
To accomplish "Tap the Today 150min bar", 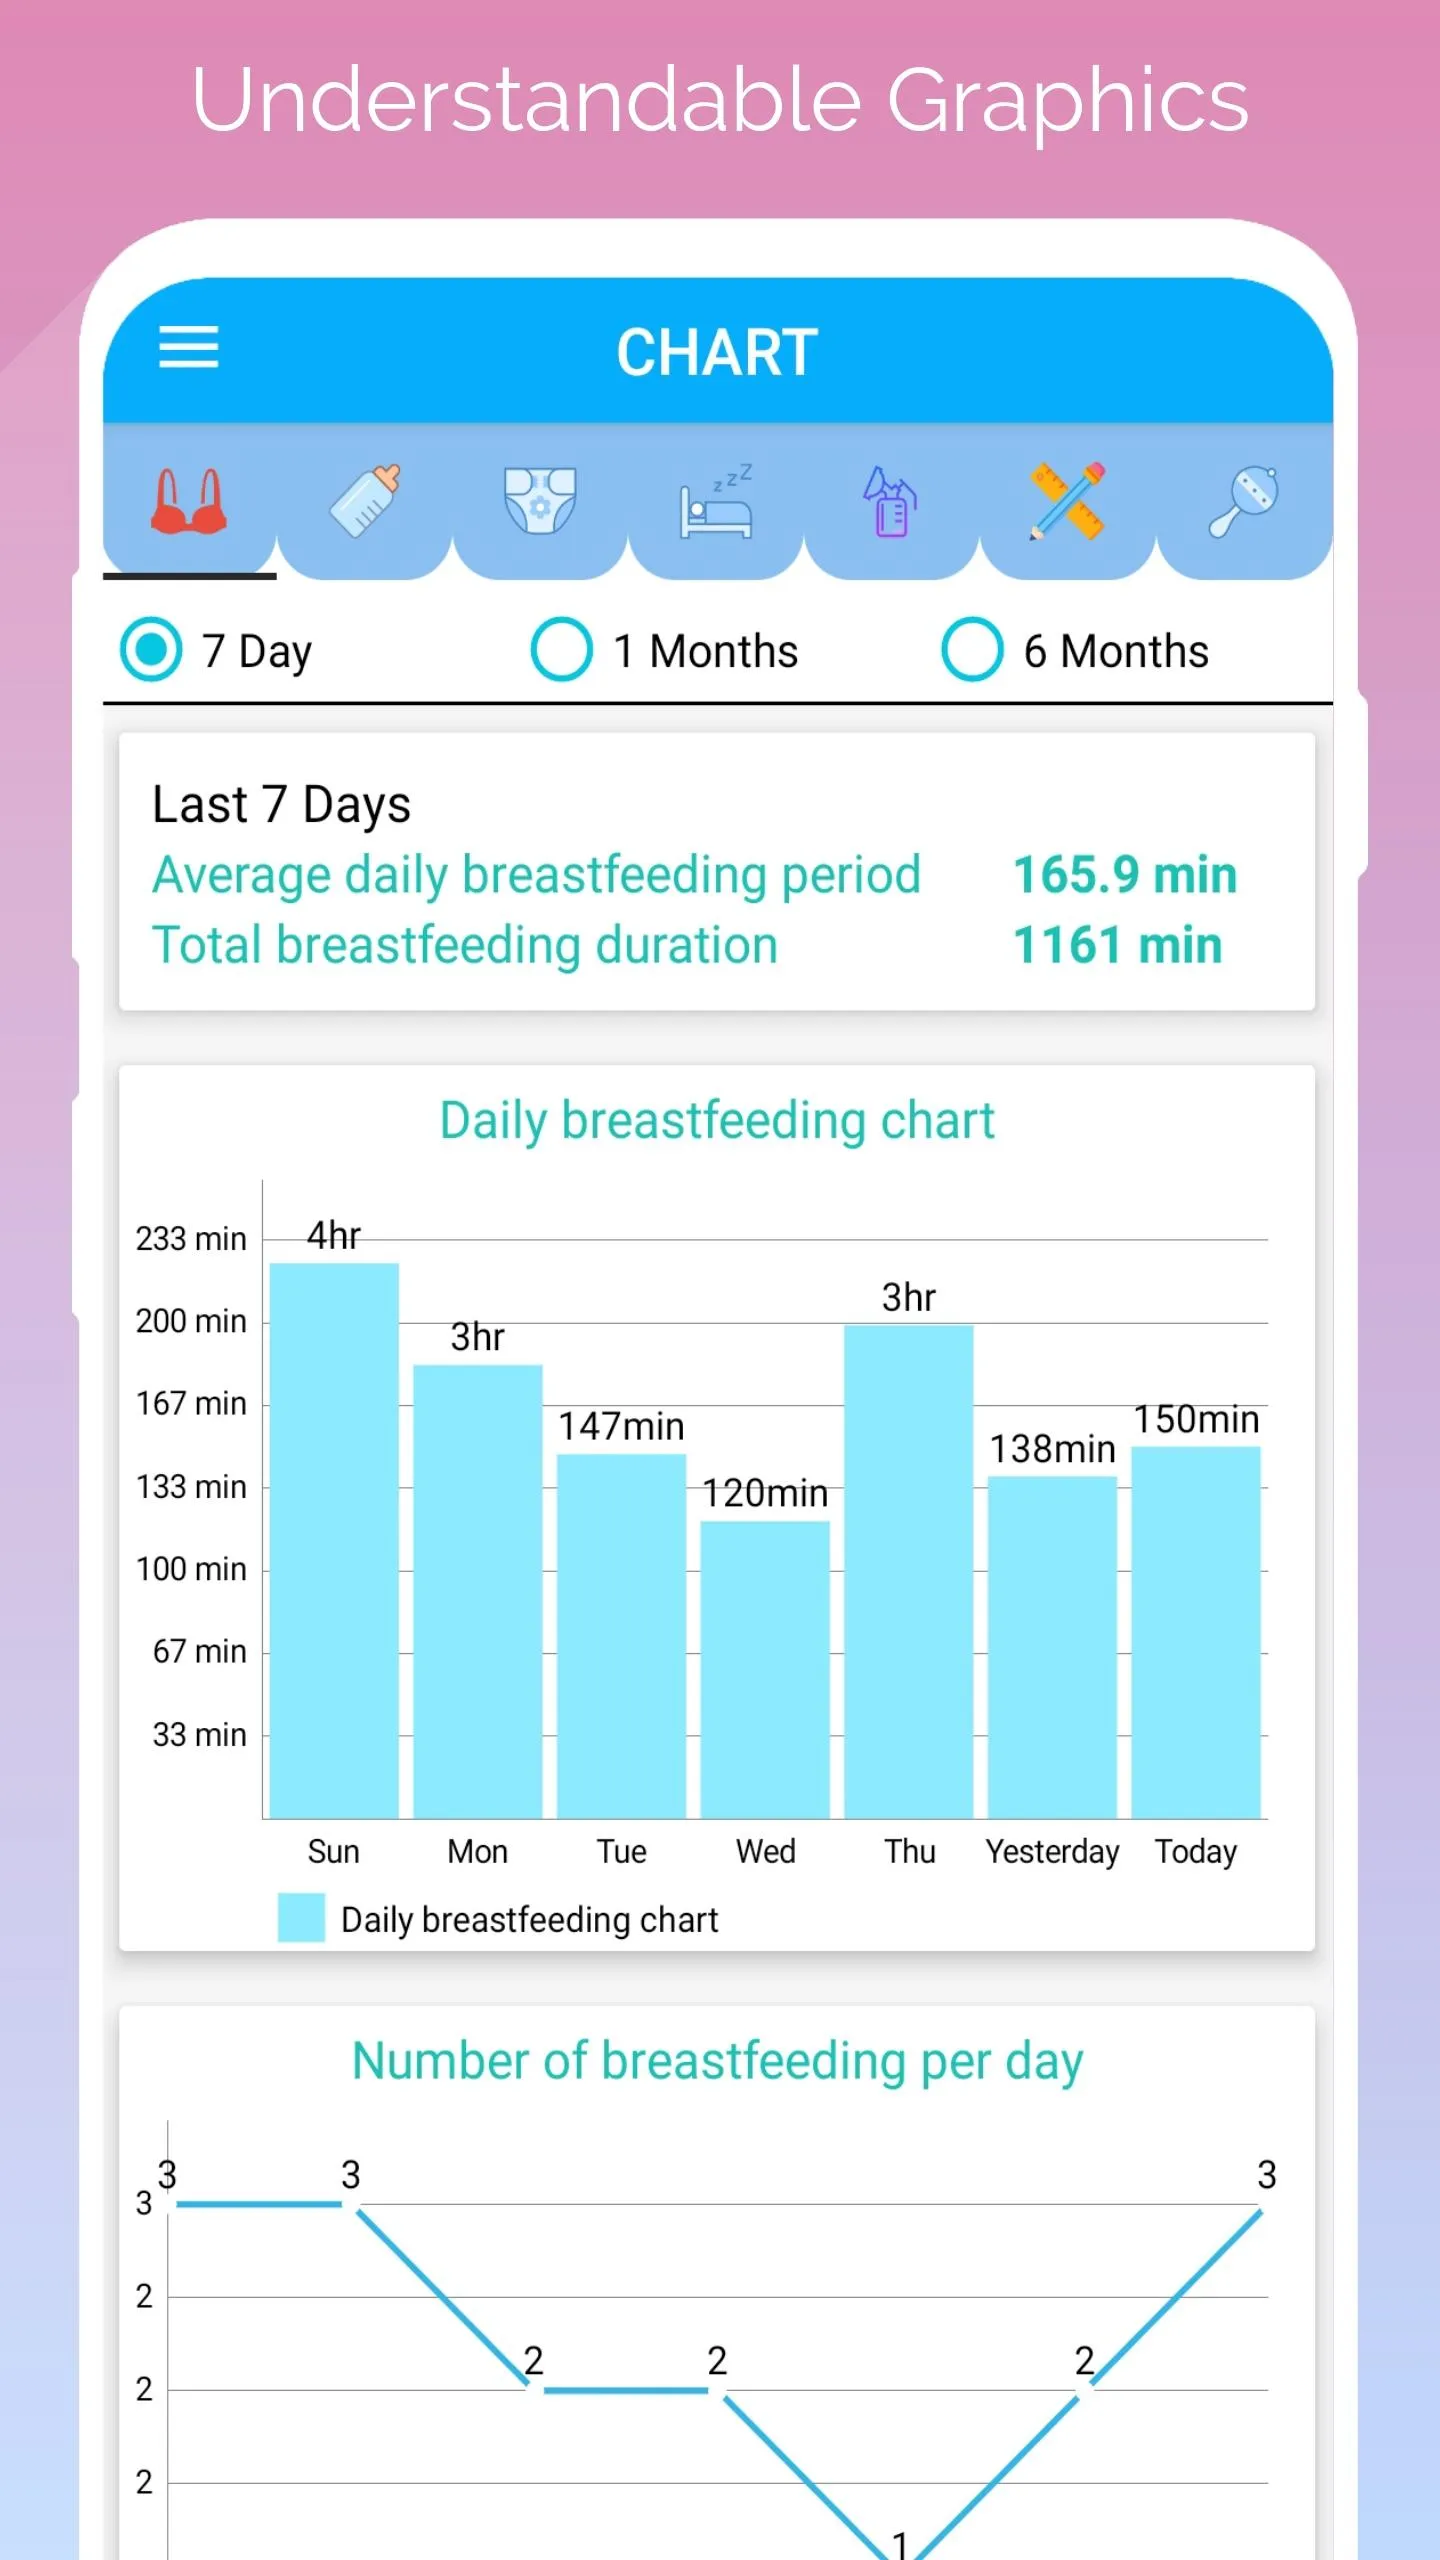I will click(x=1196, y=1632).
